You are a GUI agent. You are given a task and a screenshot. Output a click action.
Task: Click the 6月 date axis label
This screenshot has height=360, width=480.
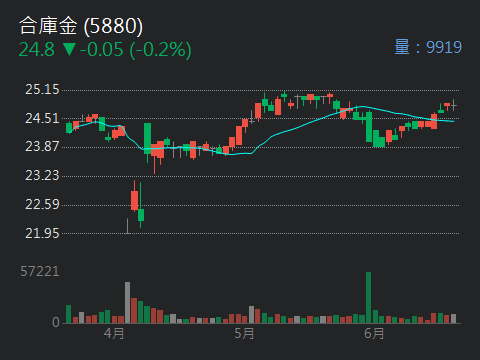coord(374,333)
